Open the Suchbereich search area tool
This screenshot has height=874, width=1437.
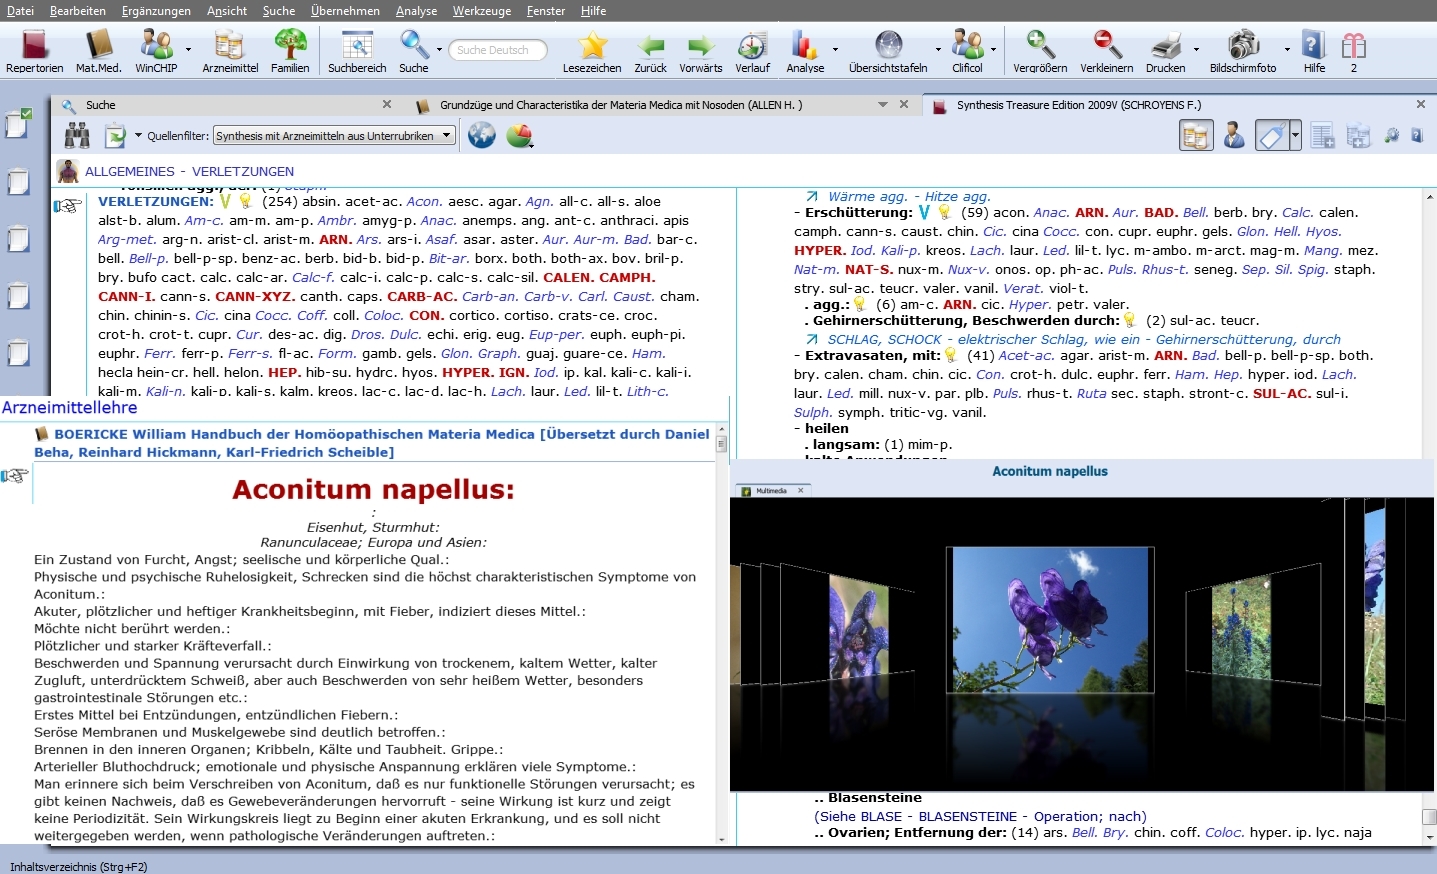tap(357, 51)
